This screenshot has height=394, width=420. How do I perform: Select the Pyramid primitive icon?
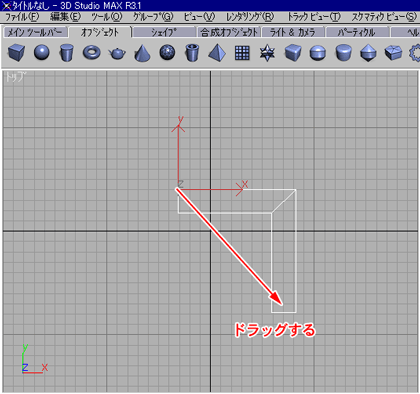pos(217,53)
